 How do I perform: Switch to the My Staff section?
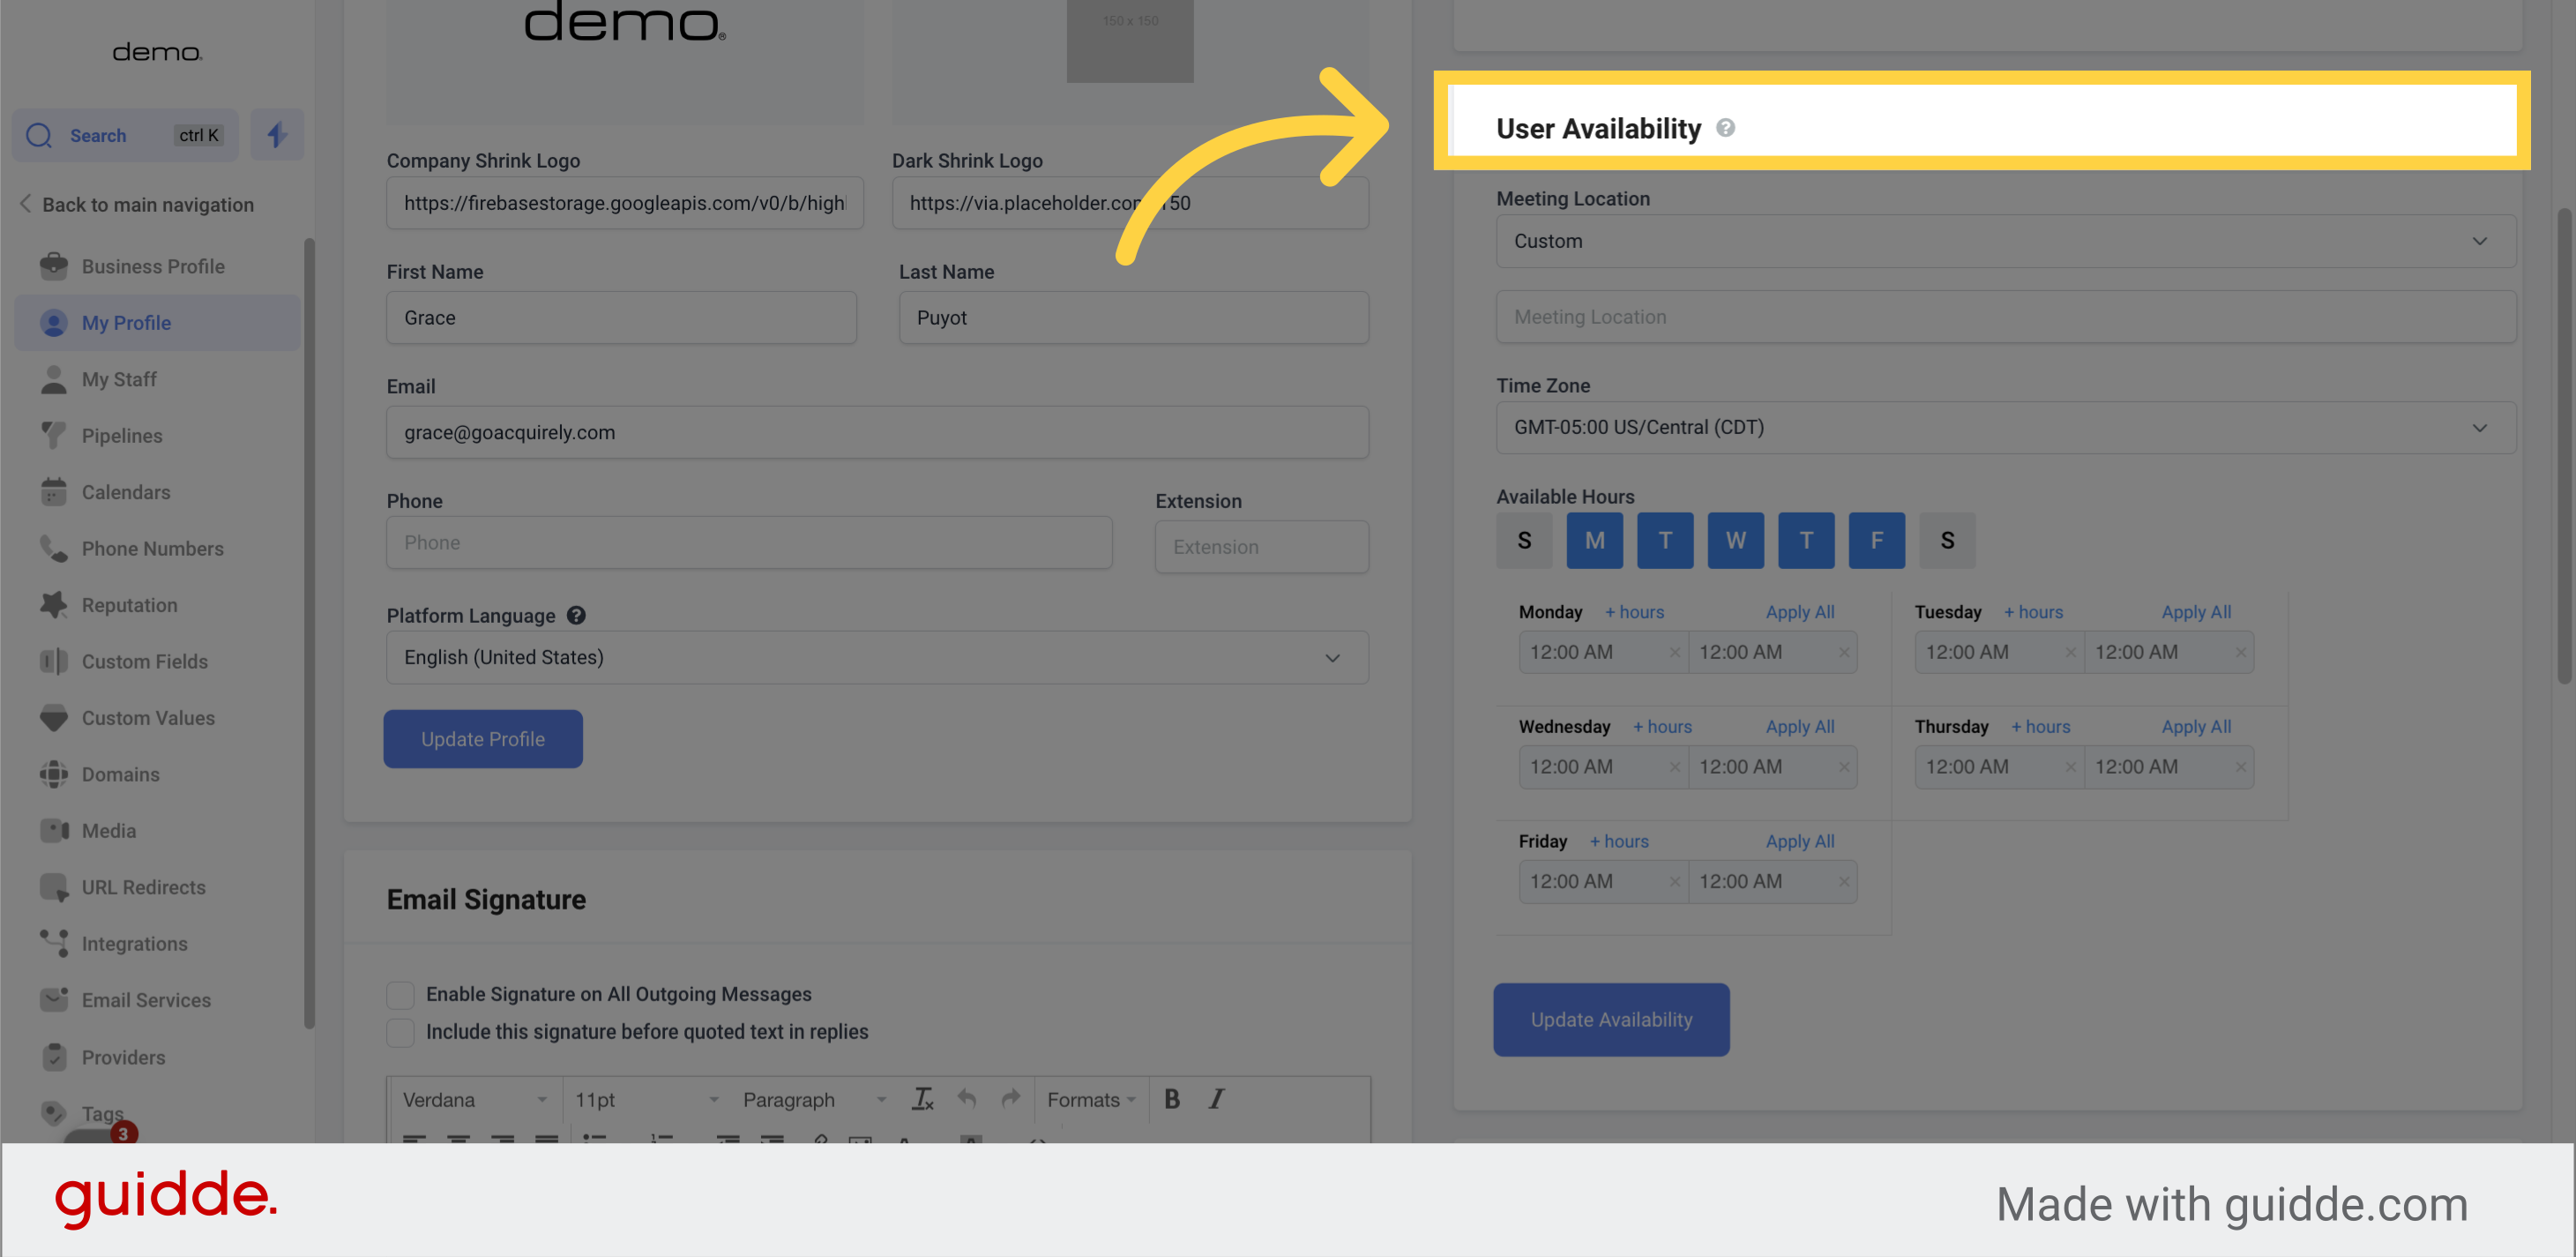pos(119,379)
